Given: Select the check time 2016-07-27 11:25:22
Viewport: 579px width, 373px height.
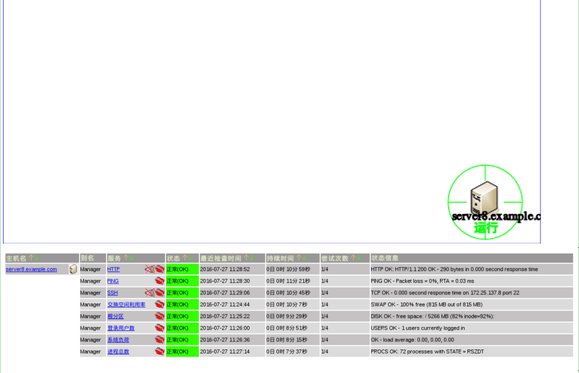Looking at the screenshot, I should (225, 316).
